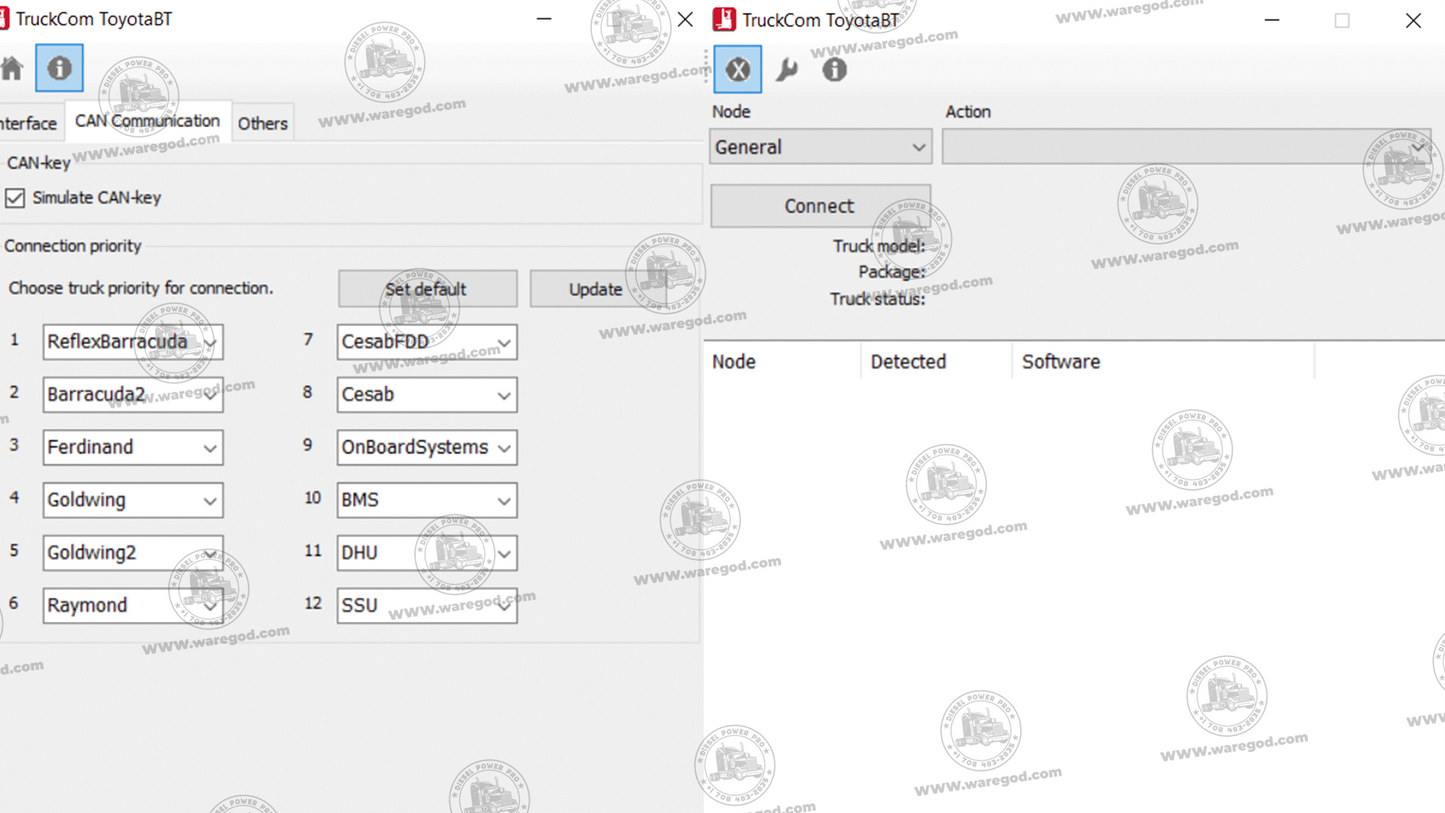
Task: Open priority 1 ReflexBarracuda dropdown
Action: click(x=133, y=342)
